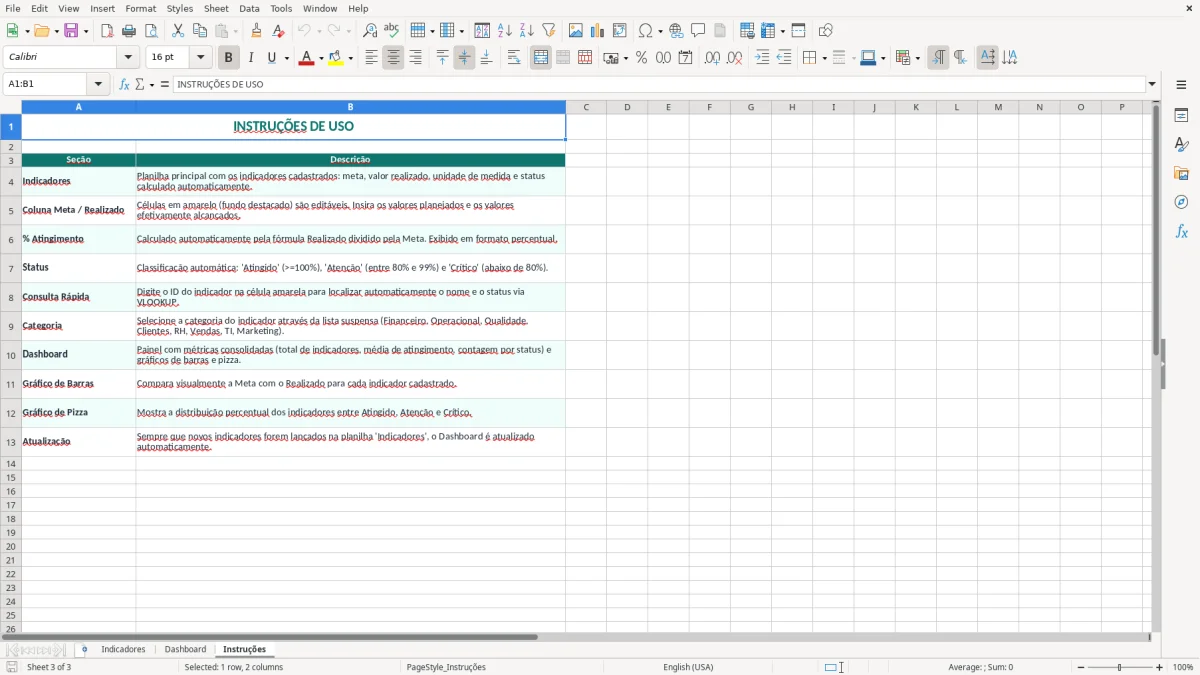Toggle Align Left

[x=371, y=58]
